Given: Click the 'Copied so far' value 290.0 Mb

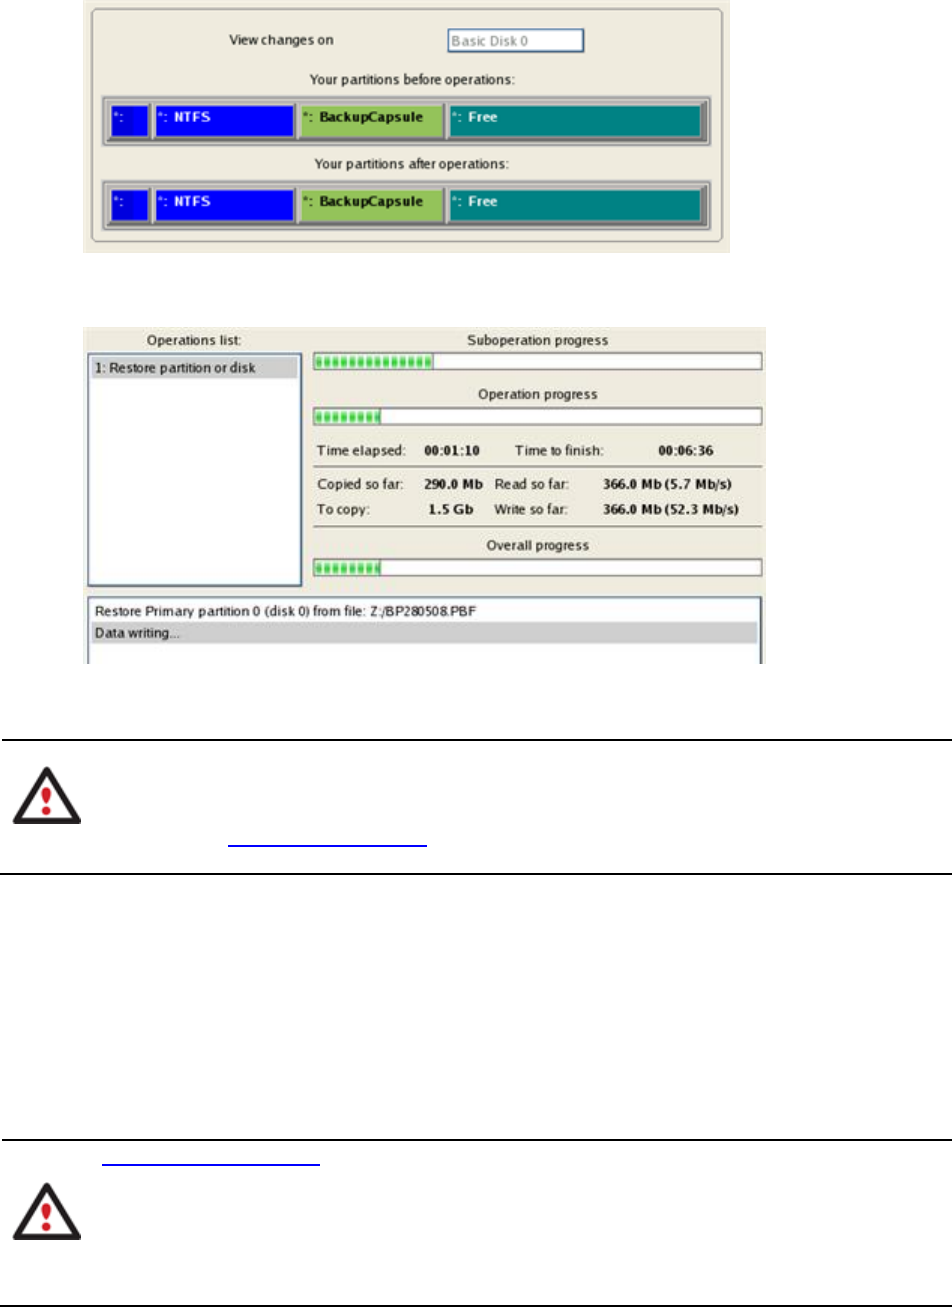Looking at the screenshot, I should (x=455, y=484).
